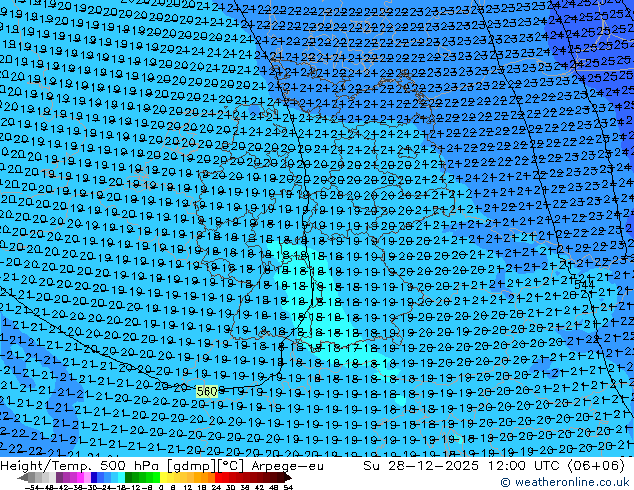Pick the dark green swatch right of cyan
This screenshot has height=490, width=634.
(x=129, y=477)
